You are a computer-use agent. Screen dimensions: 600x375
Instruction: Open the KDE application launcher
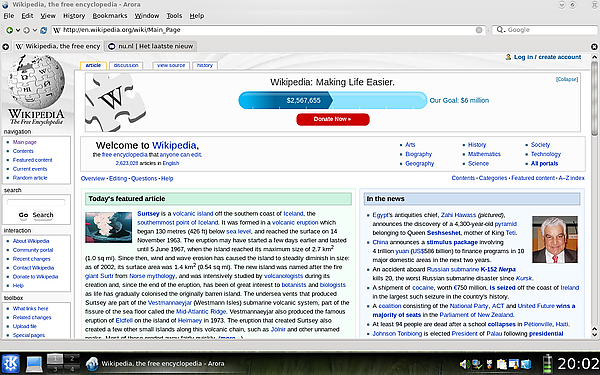[11, 363]
